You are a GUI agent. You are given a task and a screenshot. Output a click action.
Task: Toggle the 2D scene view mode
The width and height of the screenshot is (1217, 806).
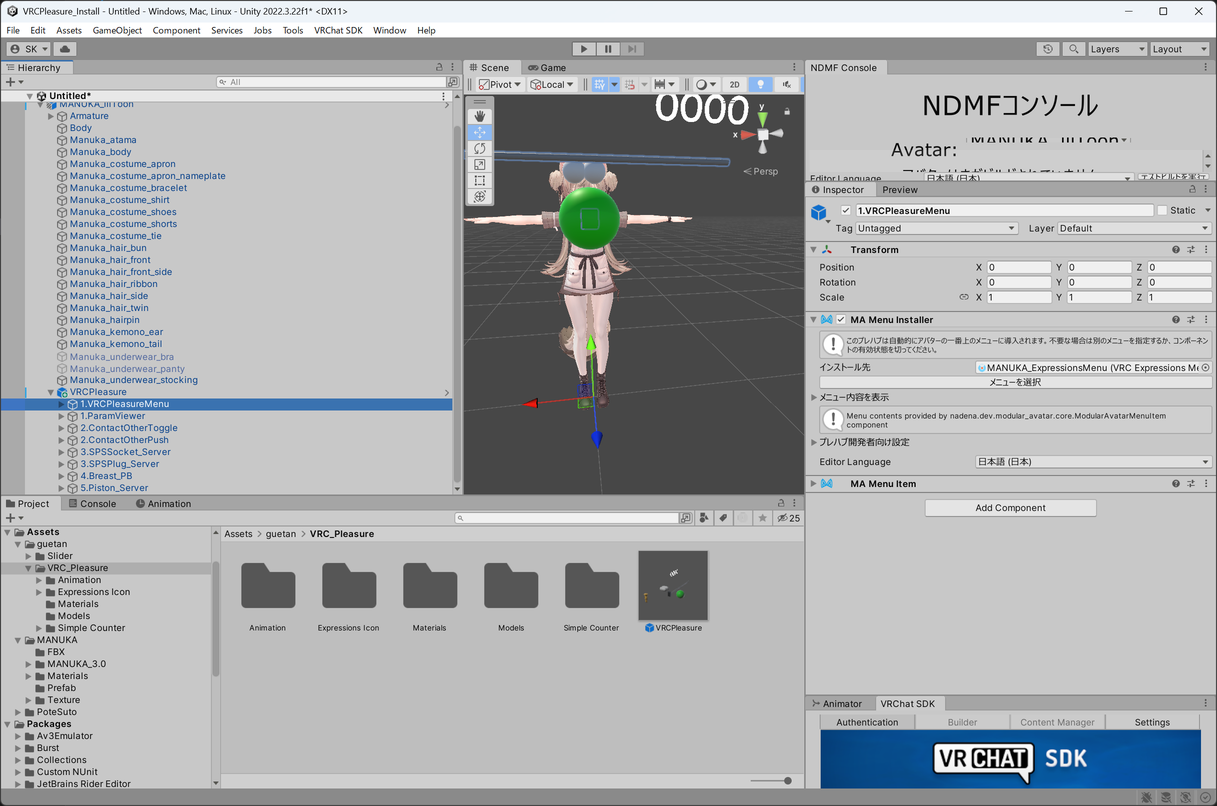point(734,85)
